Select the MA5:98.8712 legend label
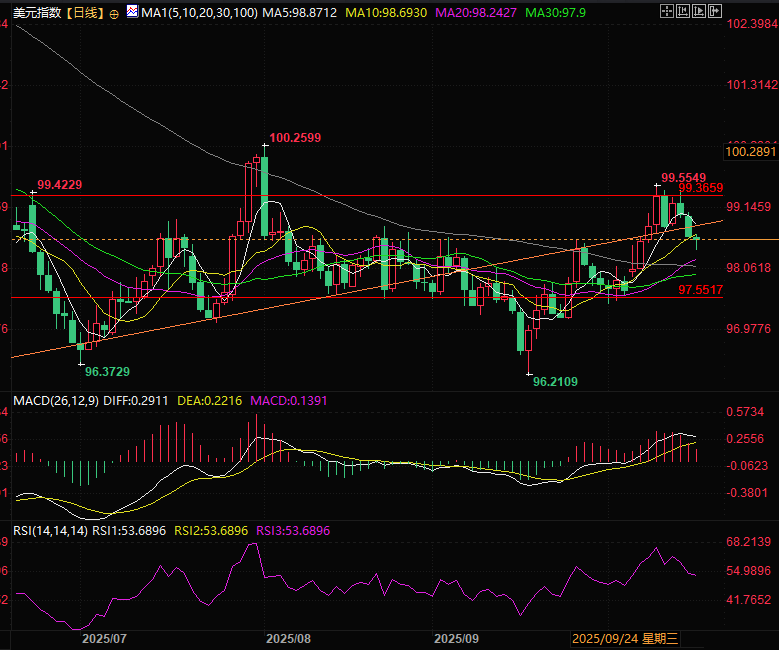The height and width of the screenshot is (650, 779). pyautogui.click(x=299, y=13)
